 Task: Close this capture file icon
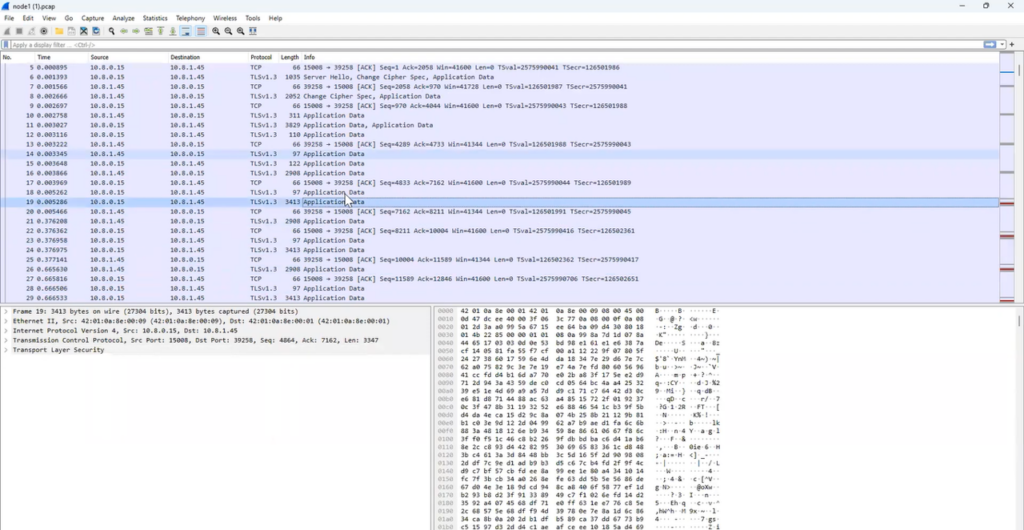(x=84, y=31)
